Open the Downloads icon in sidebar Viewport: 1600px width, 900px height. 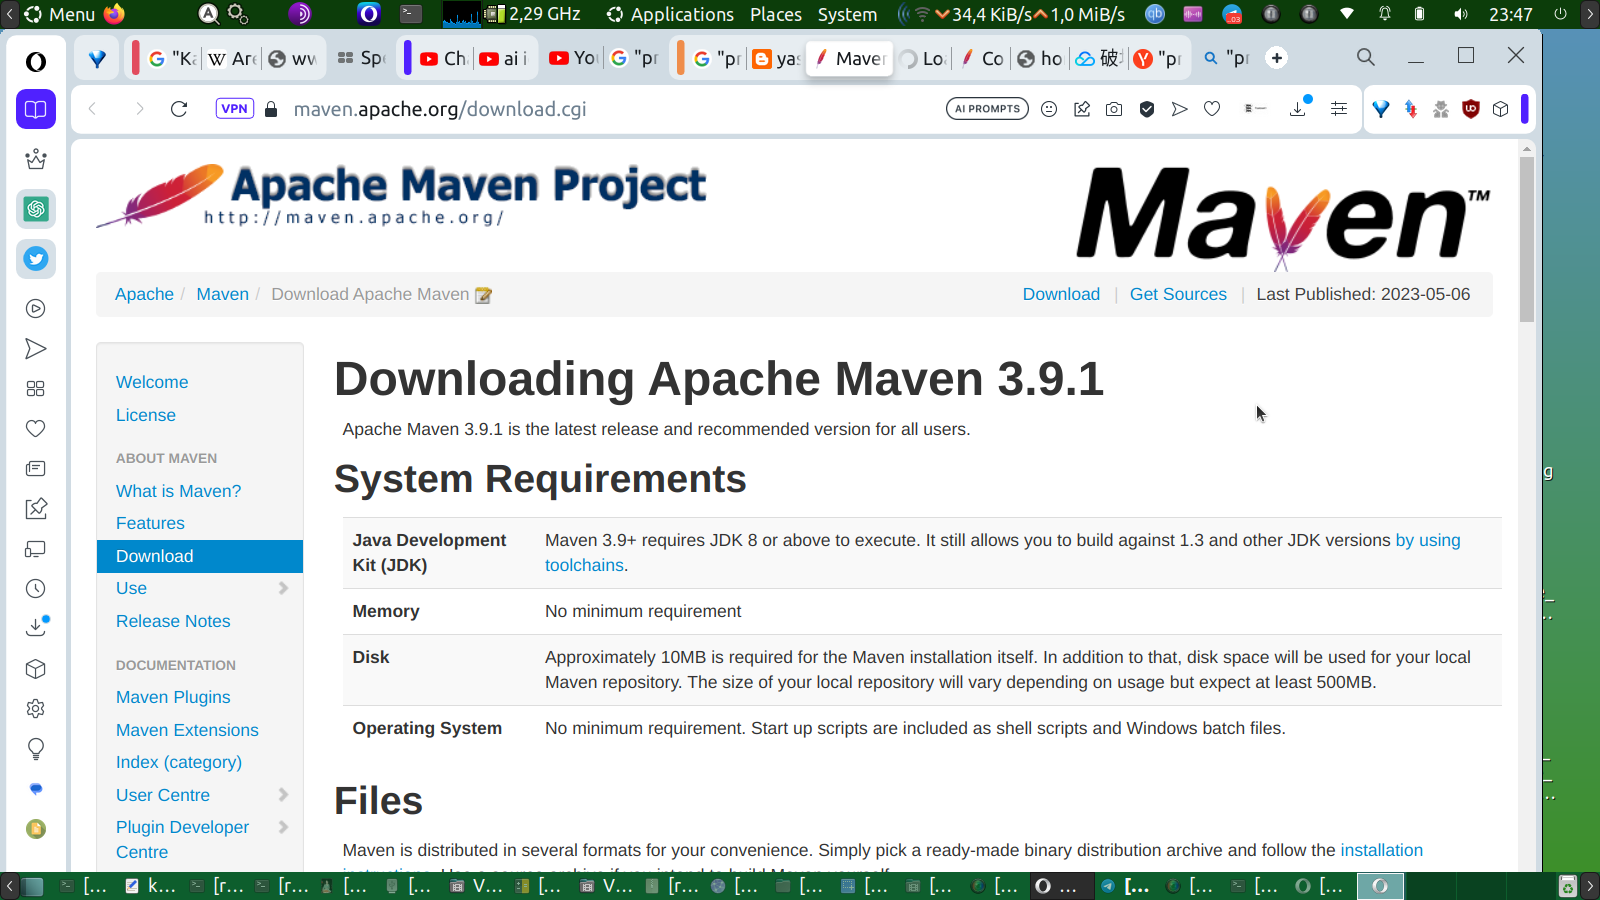(36, 627)
